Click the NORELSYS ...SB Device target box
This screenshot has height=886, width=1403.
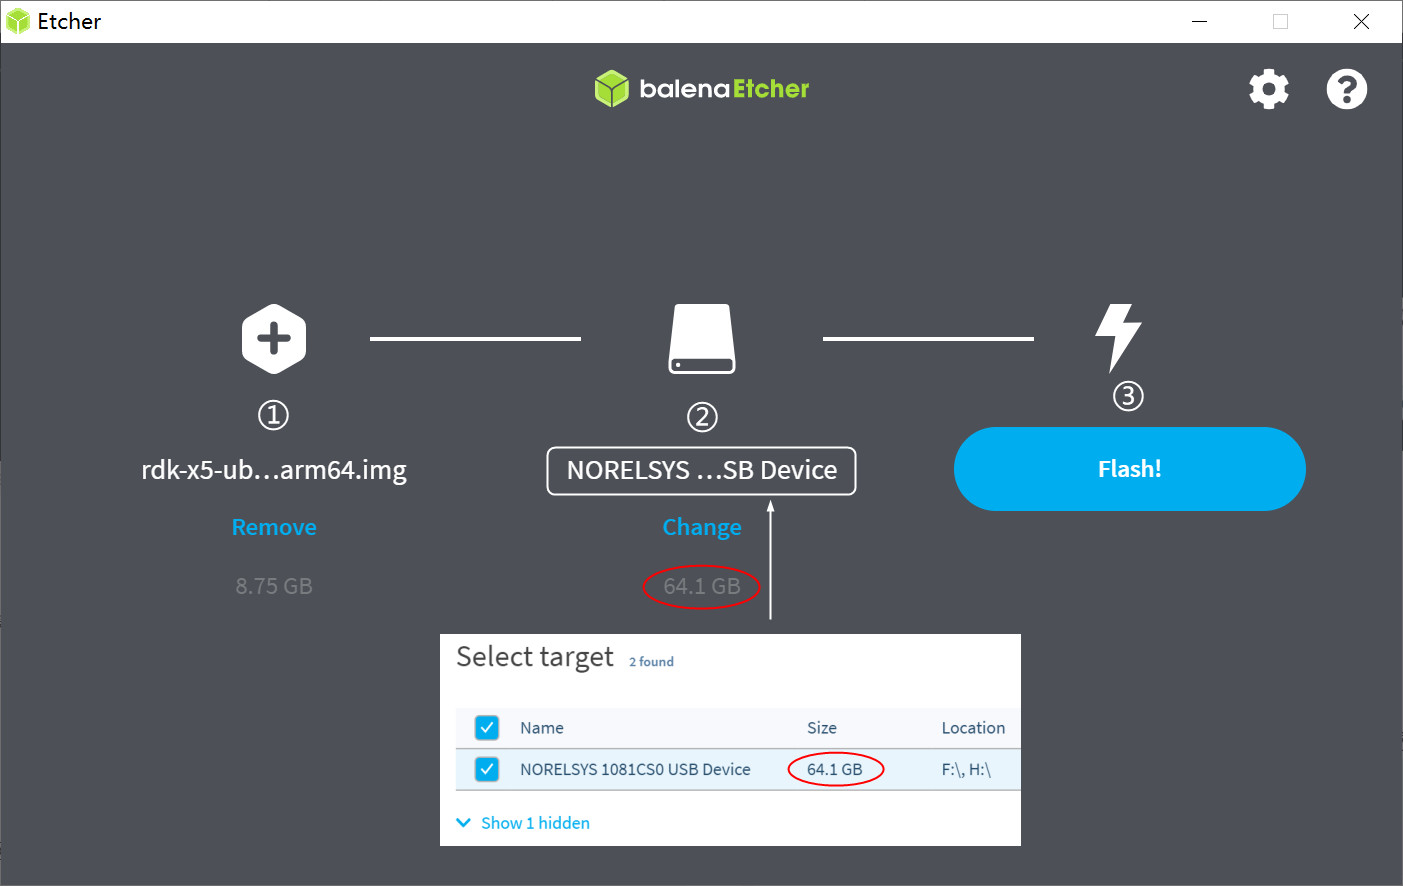click(x=701, y=471)
